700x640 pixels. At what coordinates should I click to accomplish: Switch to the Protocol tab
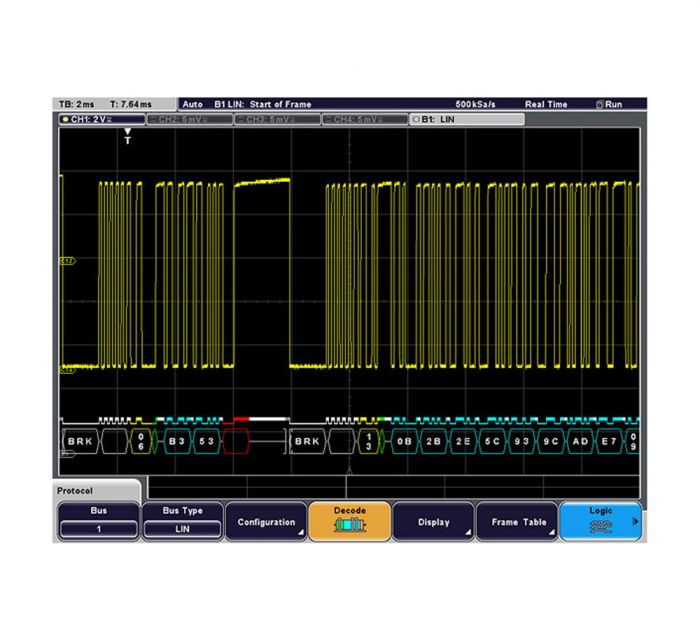[97, 490]
